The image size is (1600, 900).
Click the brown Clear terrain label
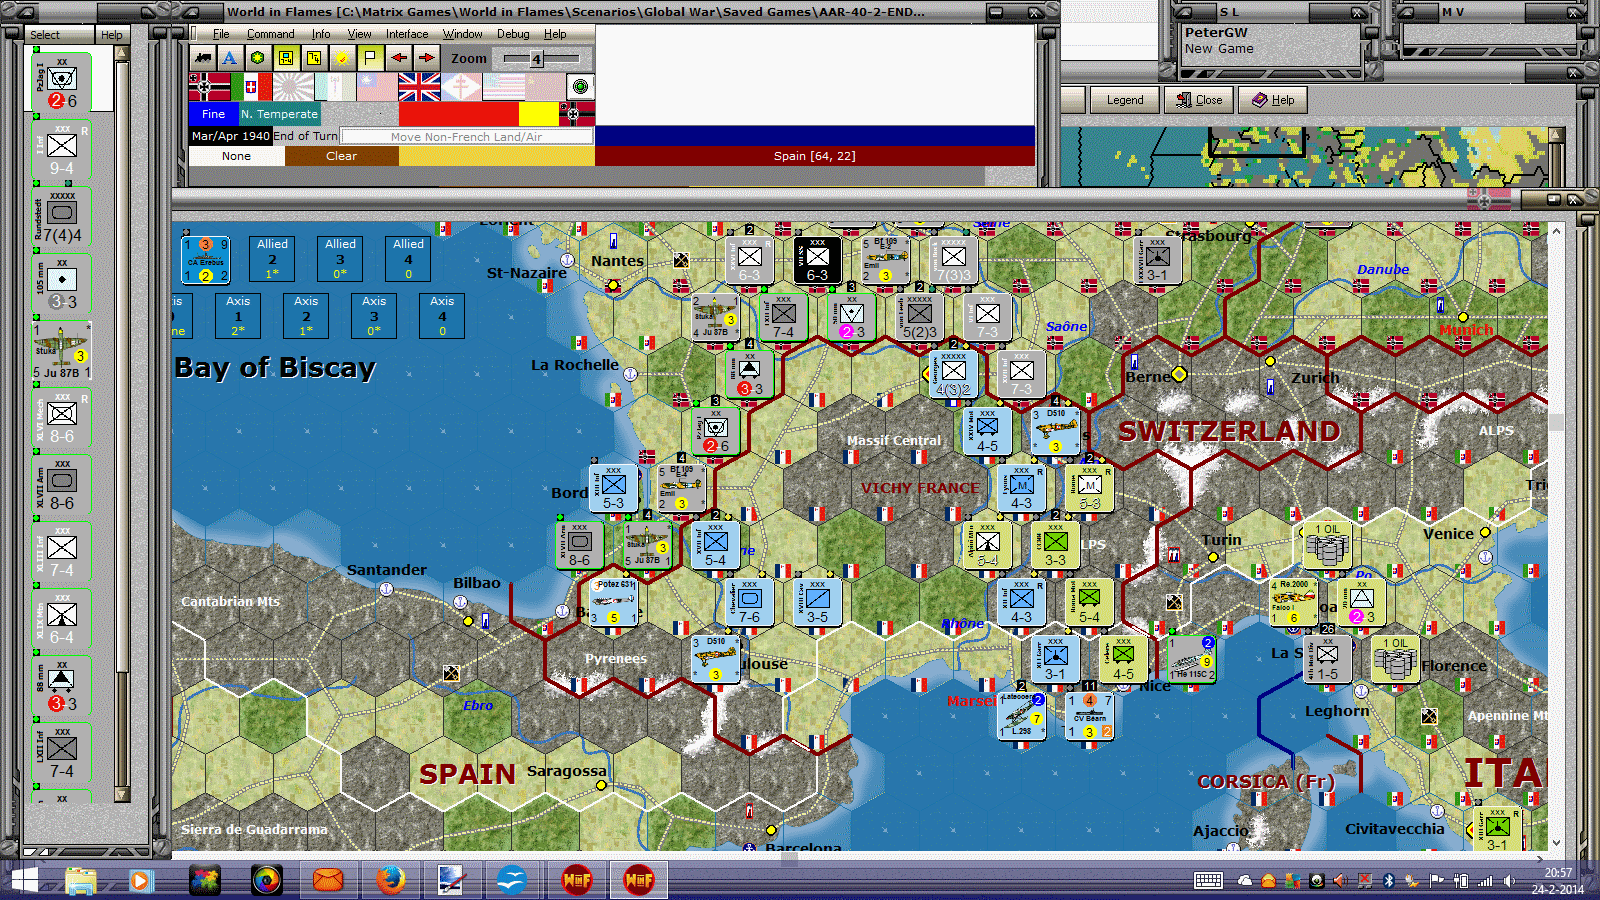(x=341, y=156)
